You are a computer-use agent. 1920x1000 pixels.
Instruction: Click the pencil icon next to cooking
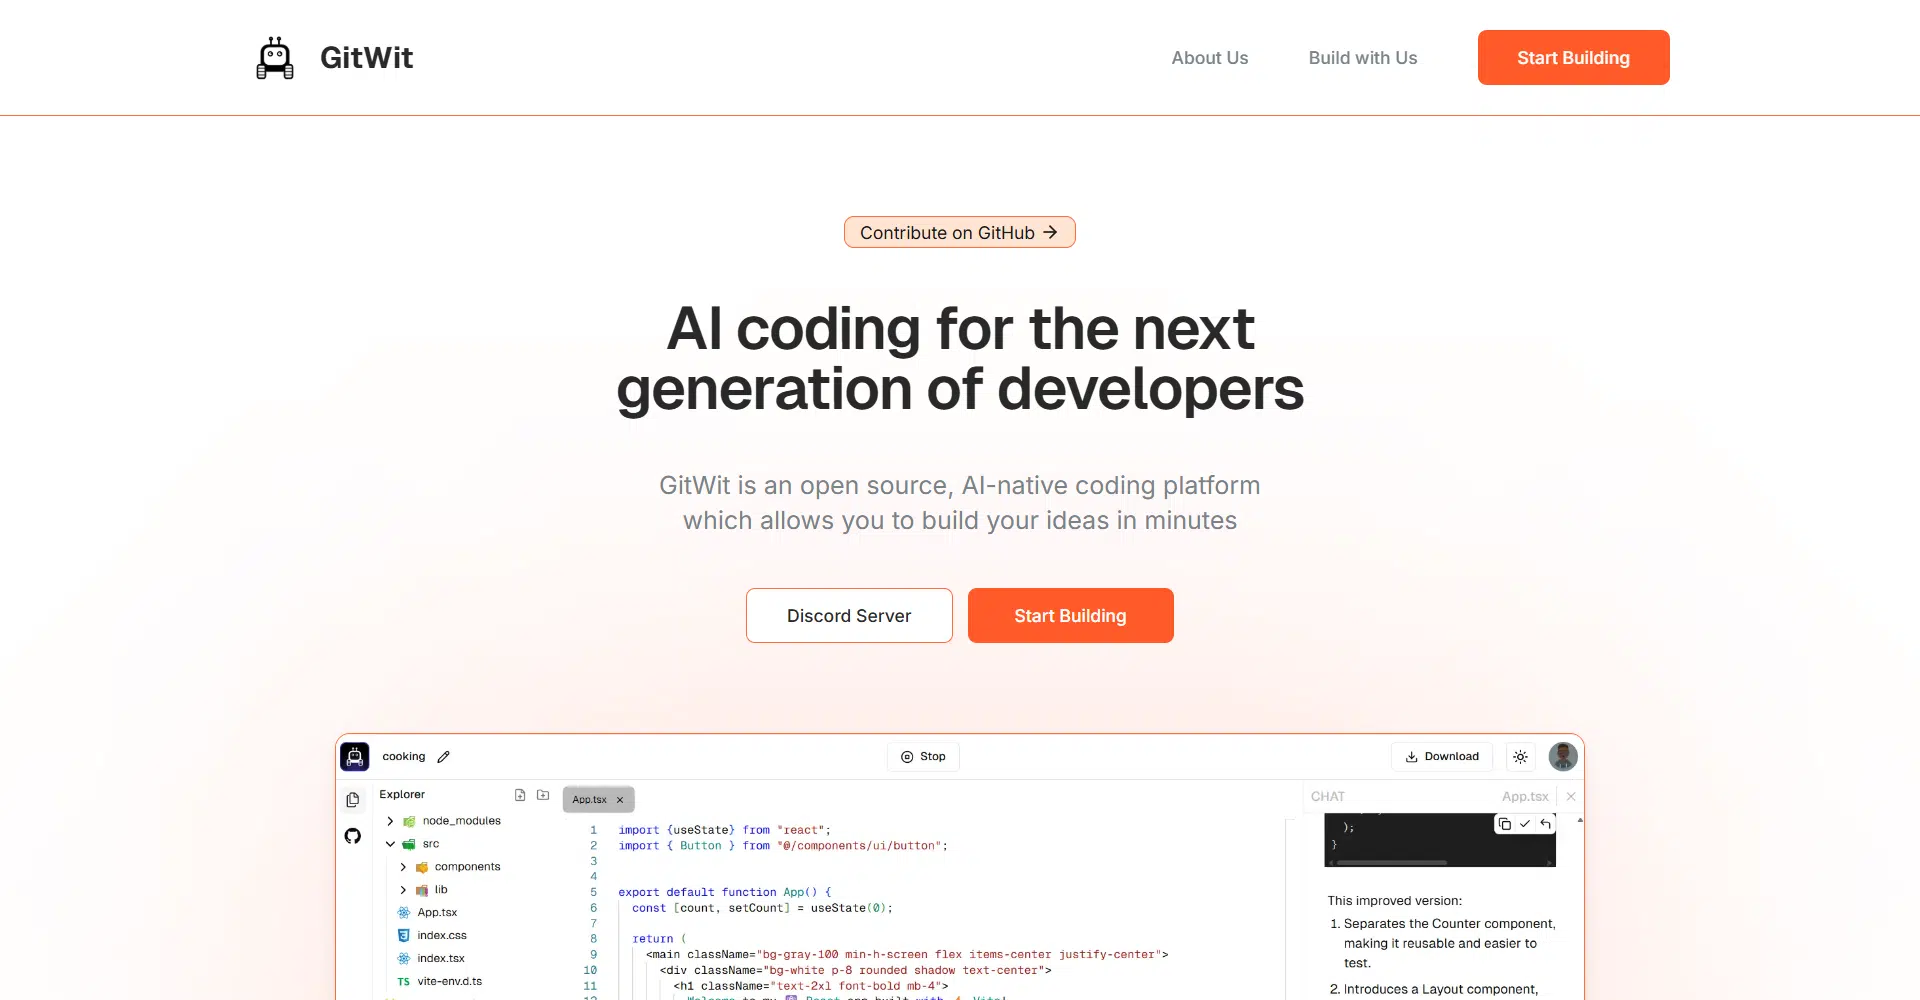point(444,757)
